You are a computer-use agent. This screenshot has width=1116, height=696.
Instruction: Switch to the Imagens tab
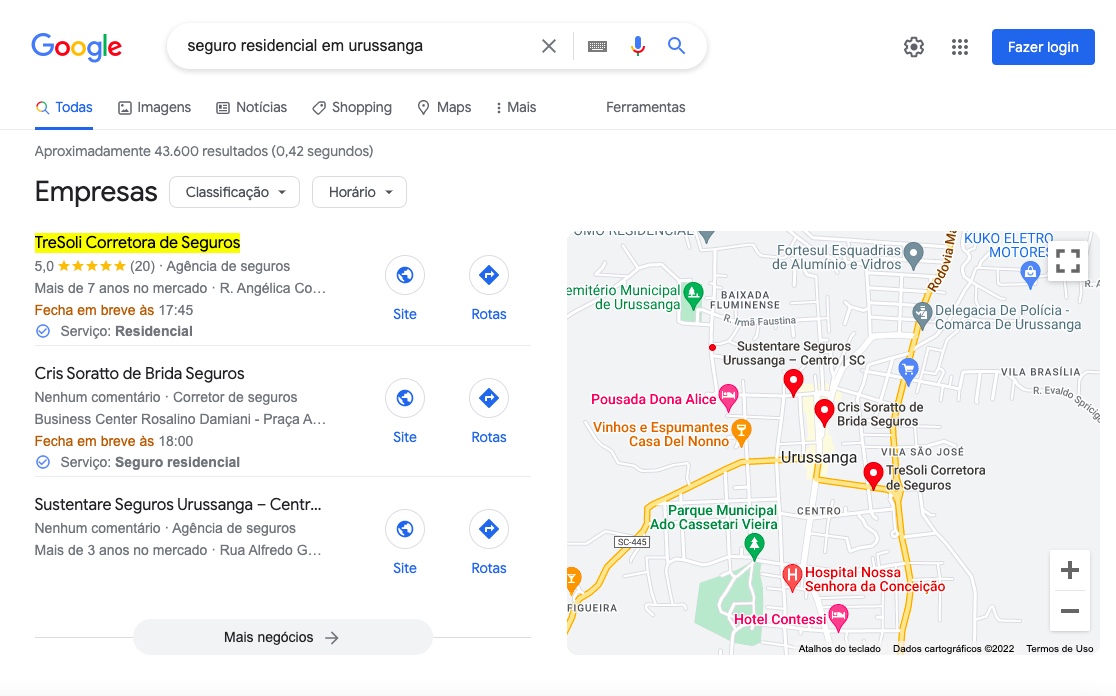click(x=154, y=107)
